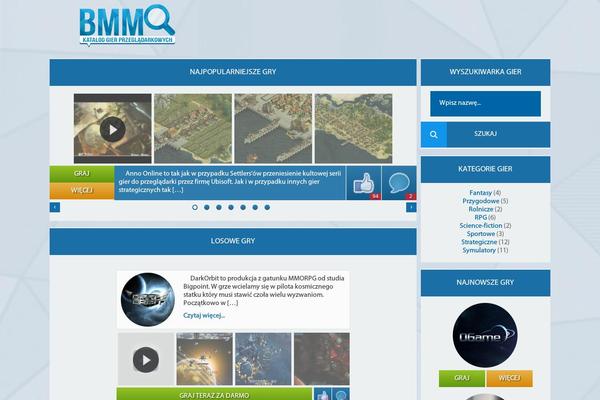Select the third carousel dot
The image size is (600, 400).
click(219, 207)
